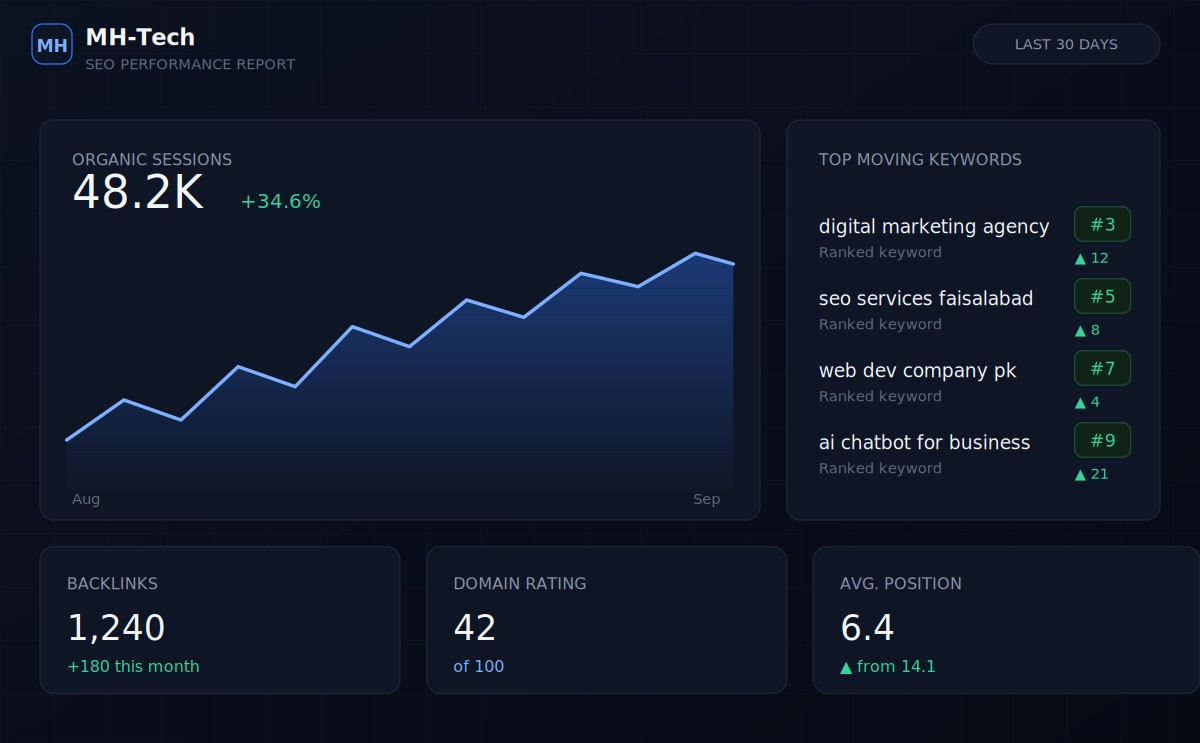Click the ▲ 12 position change

tap(1091, 258)
